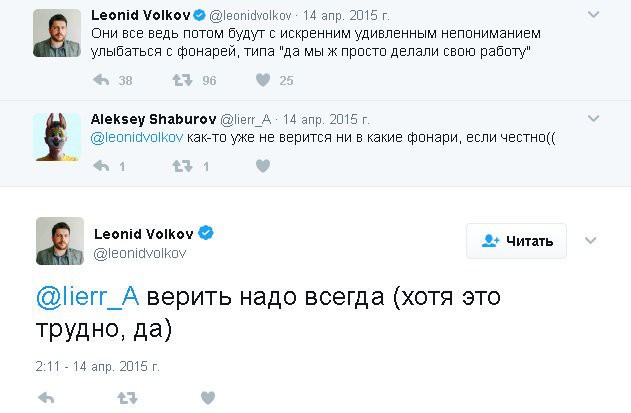This screenshot has width=631, height=413.
Task: Retweet Aleksey Shaburov's tweet
Action: [x=182, y=166]
